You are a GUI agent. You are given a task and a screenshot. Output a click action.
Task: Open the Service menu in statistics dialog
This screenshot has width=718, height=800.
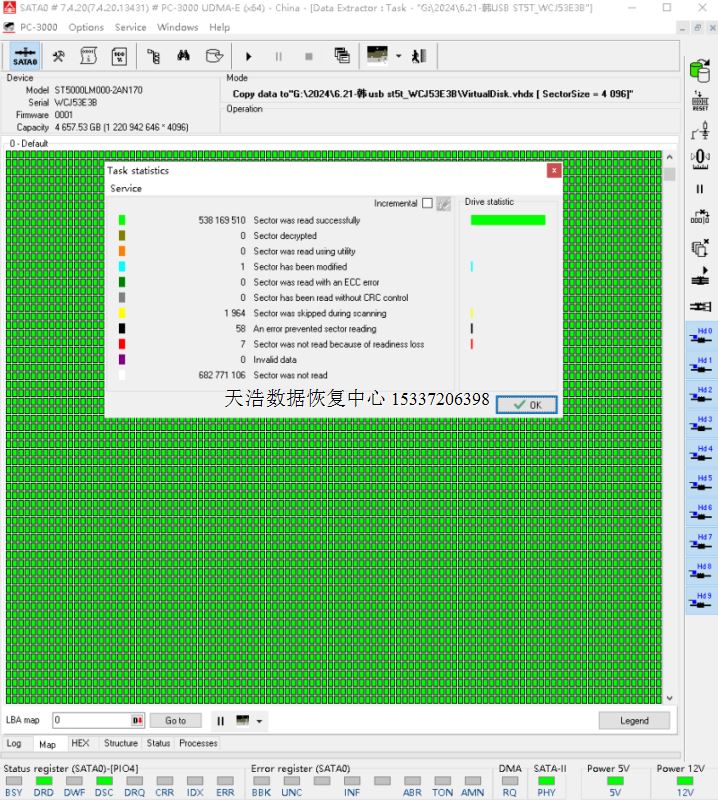[x=126, y=188]
